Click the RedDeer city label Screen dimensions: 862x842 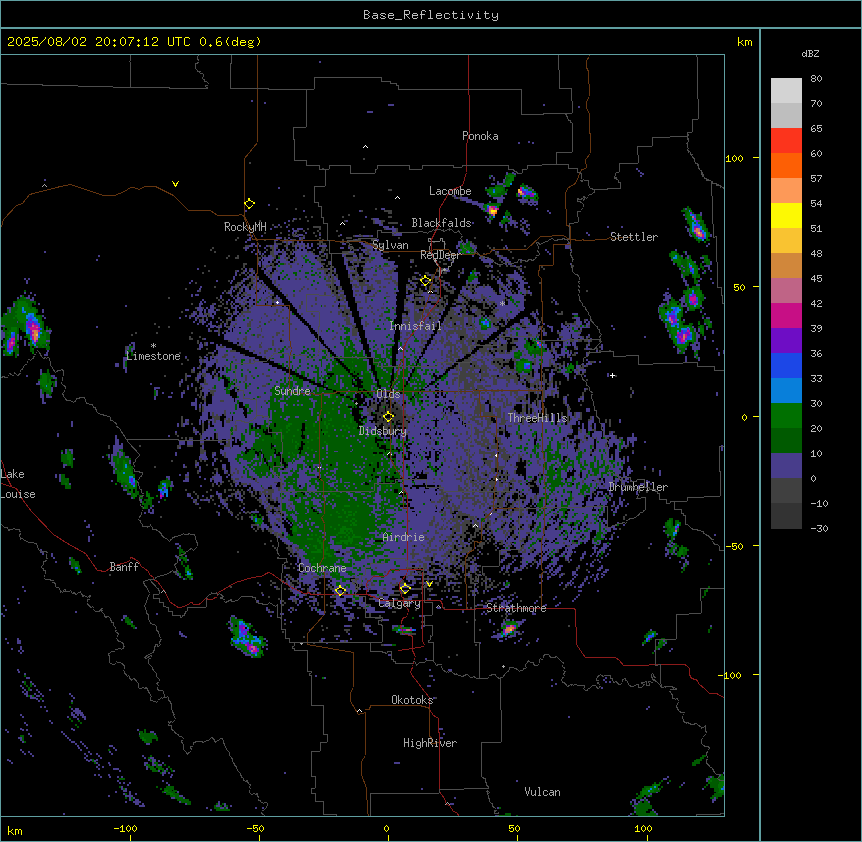tap(440, 255)
